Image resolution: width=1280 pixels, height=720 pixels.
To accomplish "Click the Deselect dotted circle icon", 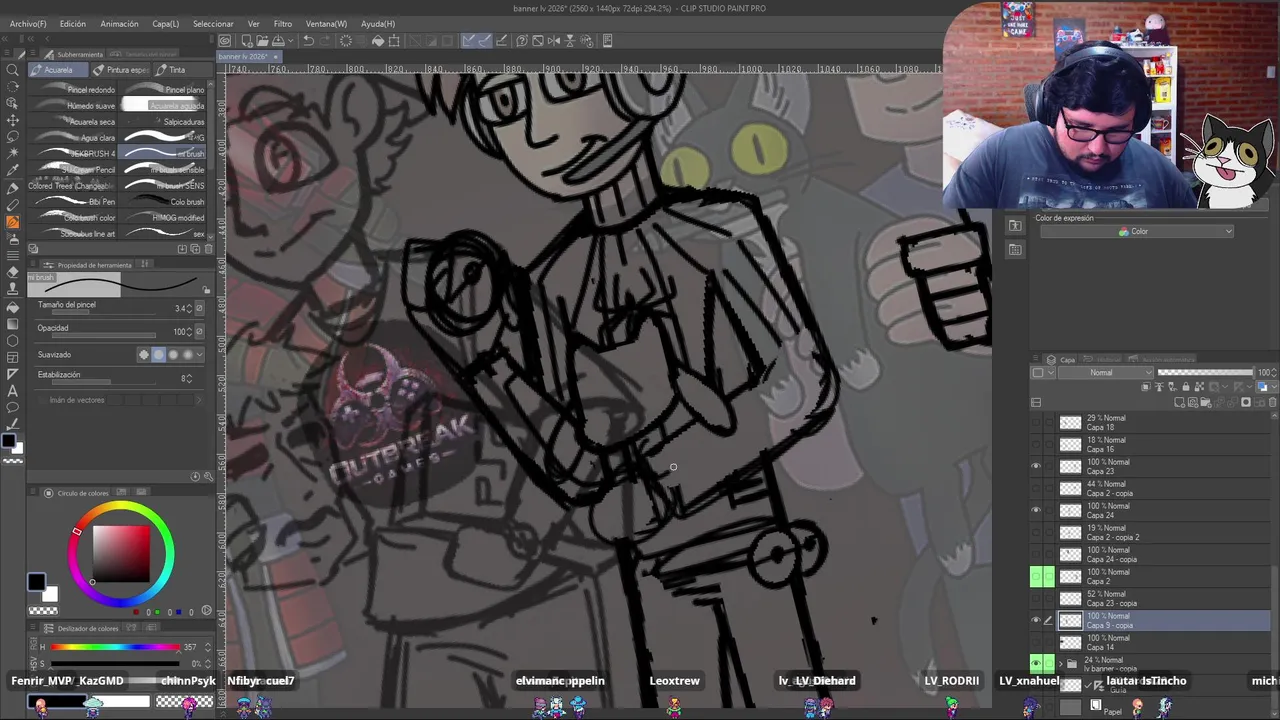I will click(x=346, y=41).
